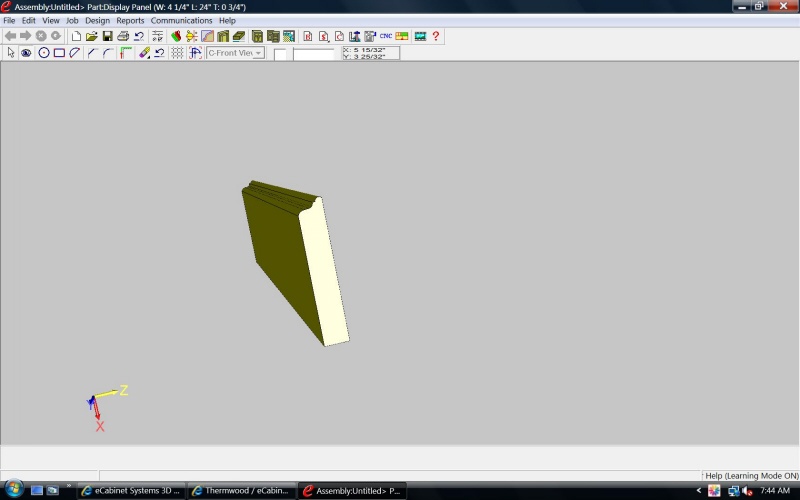Save using the floppy disk icon

(x=107, y=36)
